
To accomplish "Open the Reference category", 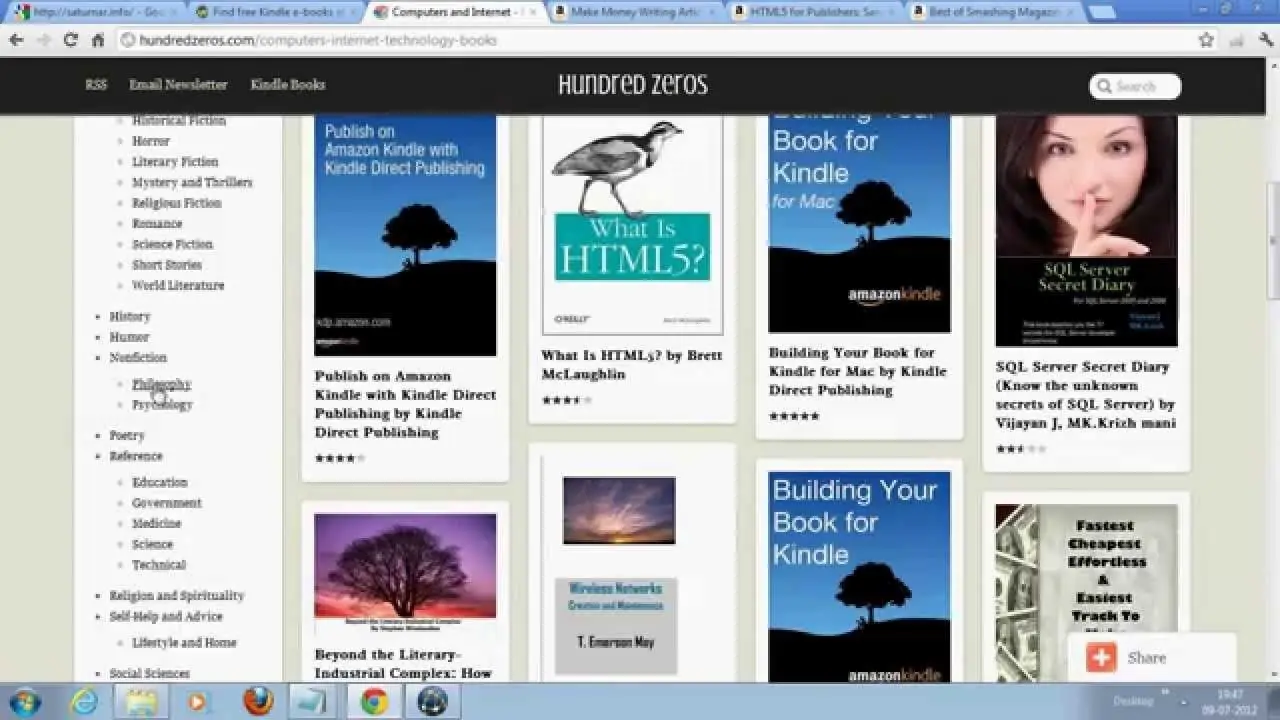I will tap(136, 456).
